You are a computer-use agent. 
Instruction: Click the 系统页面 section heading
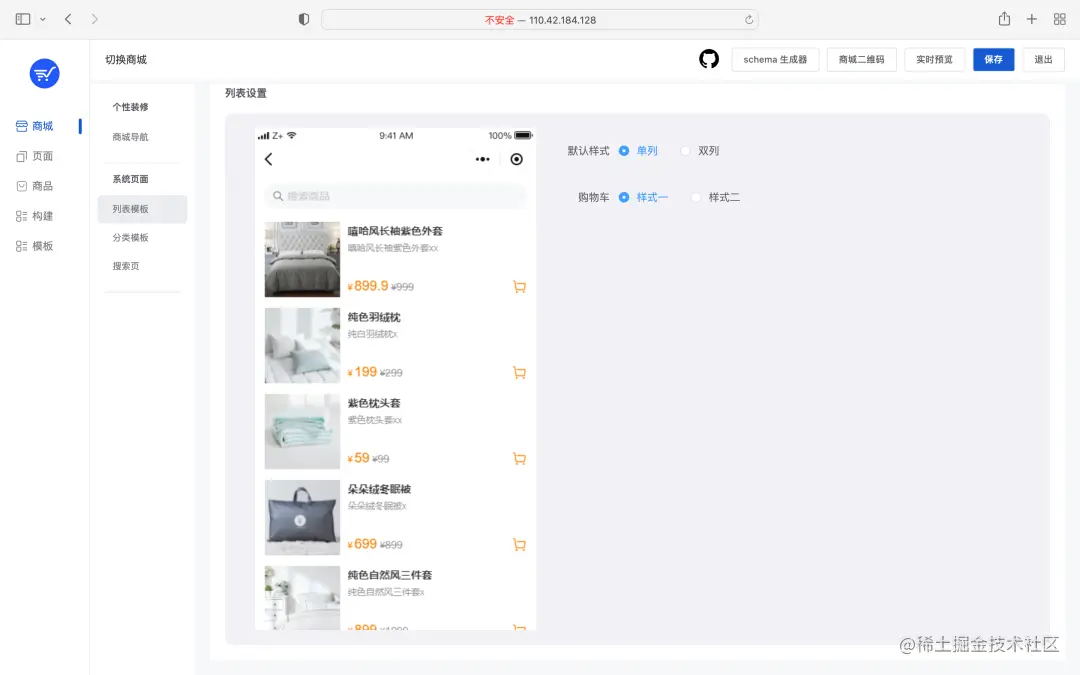(130, 179)
